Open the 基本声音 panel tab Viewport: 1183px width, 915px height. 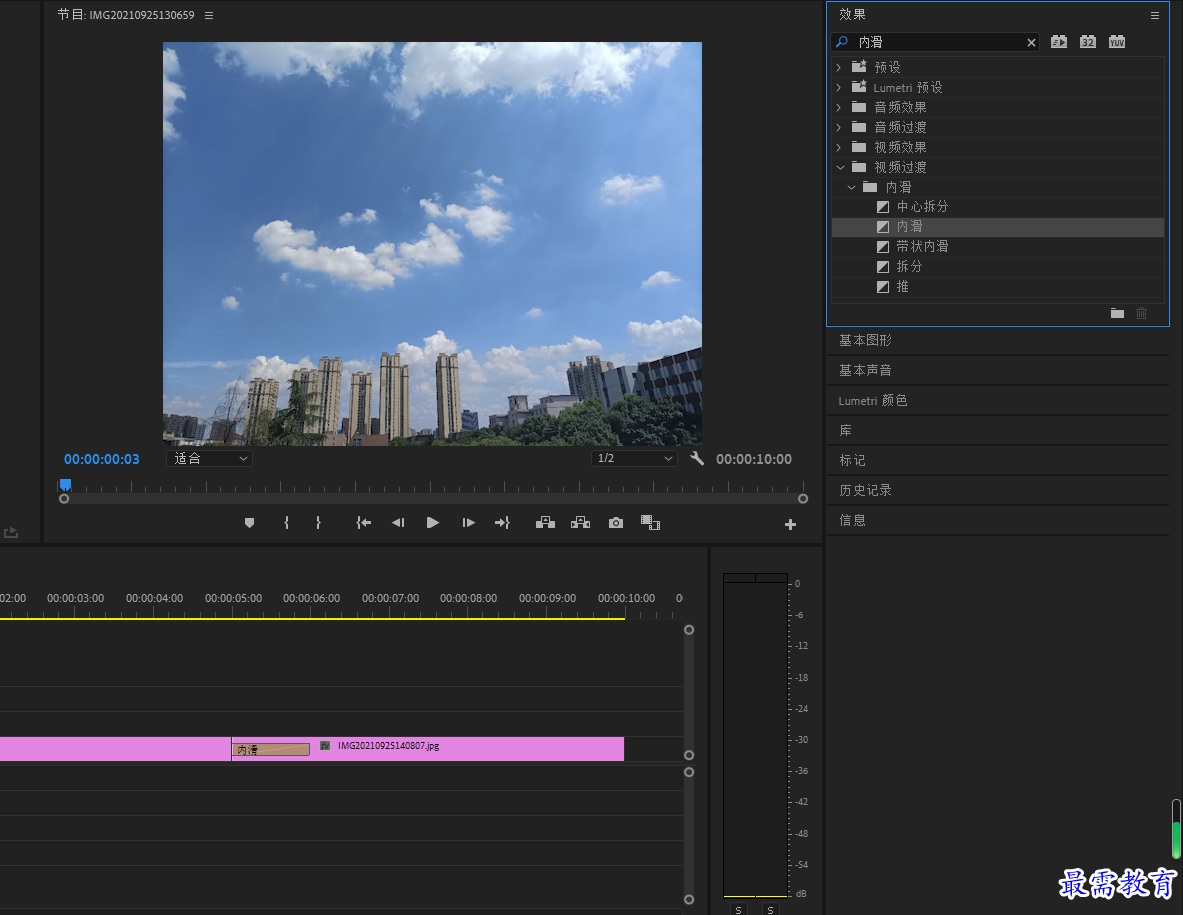[865, 370]
